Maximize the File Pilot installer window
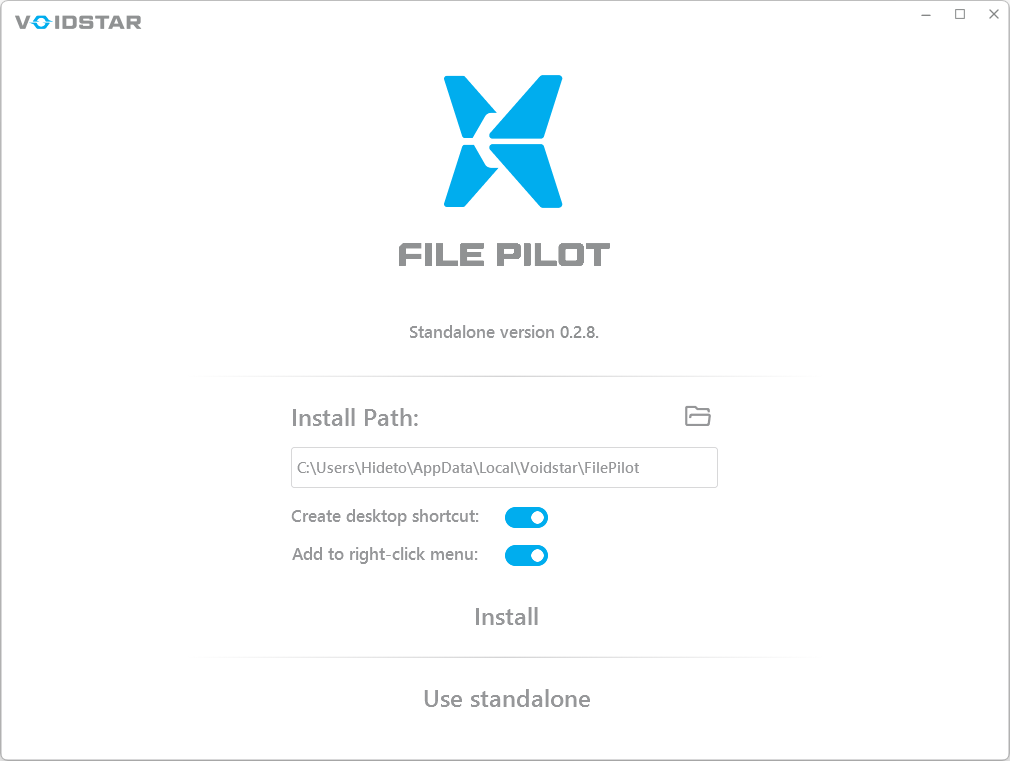 click(x=959, y=14)
